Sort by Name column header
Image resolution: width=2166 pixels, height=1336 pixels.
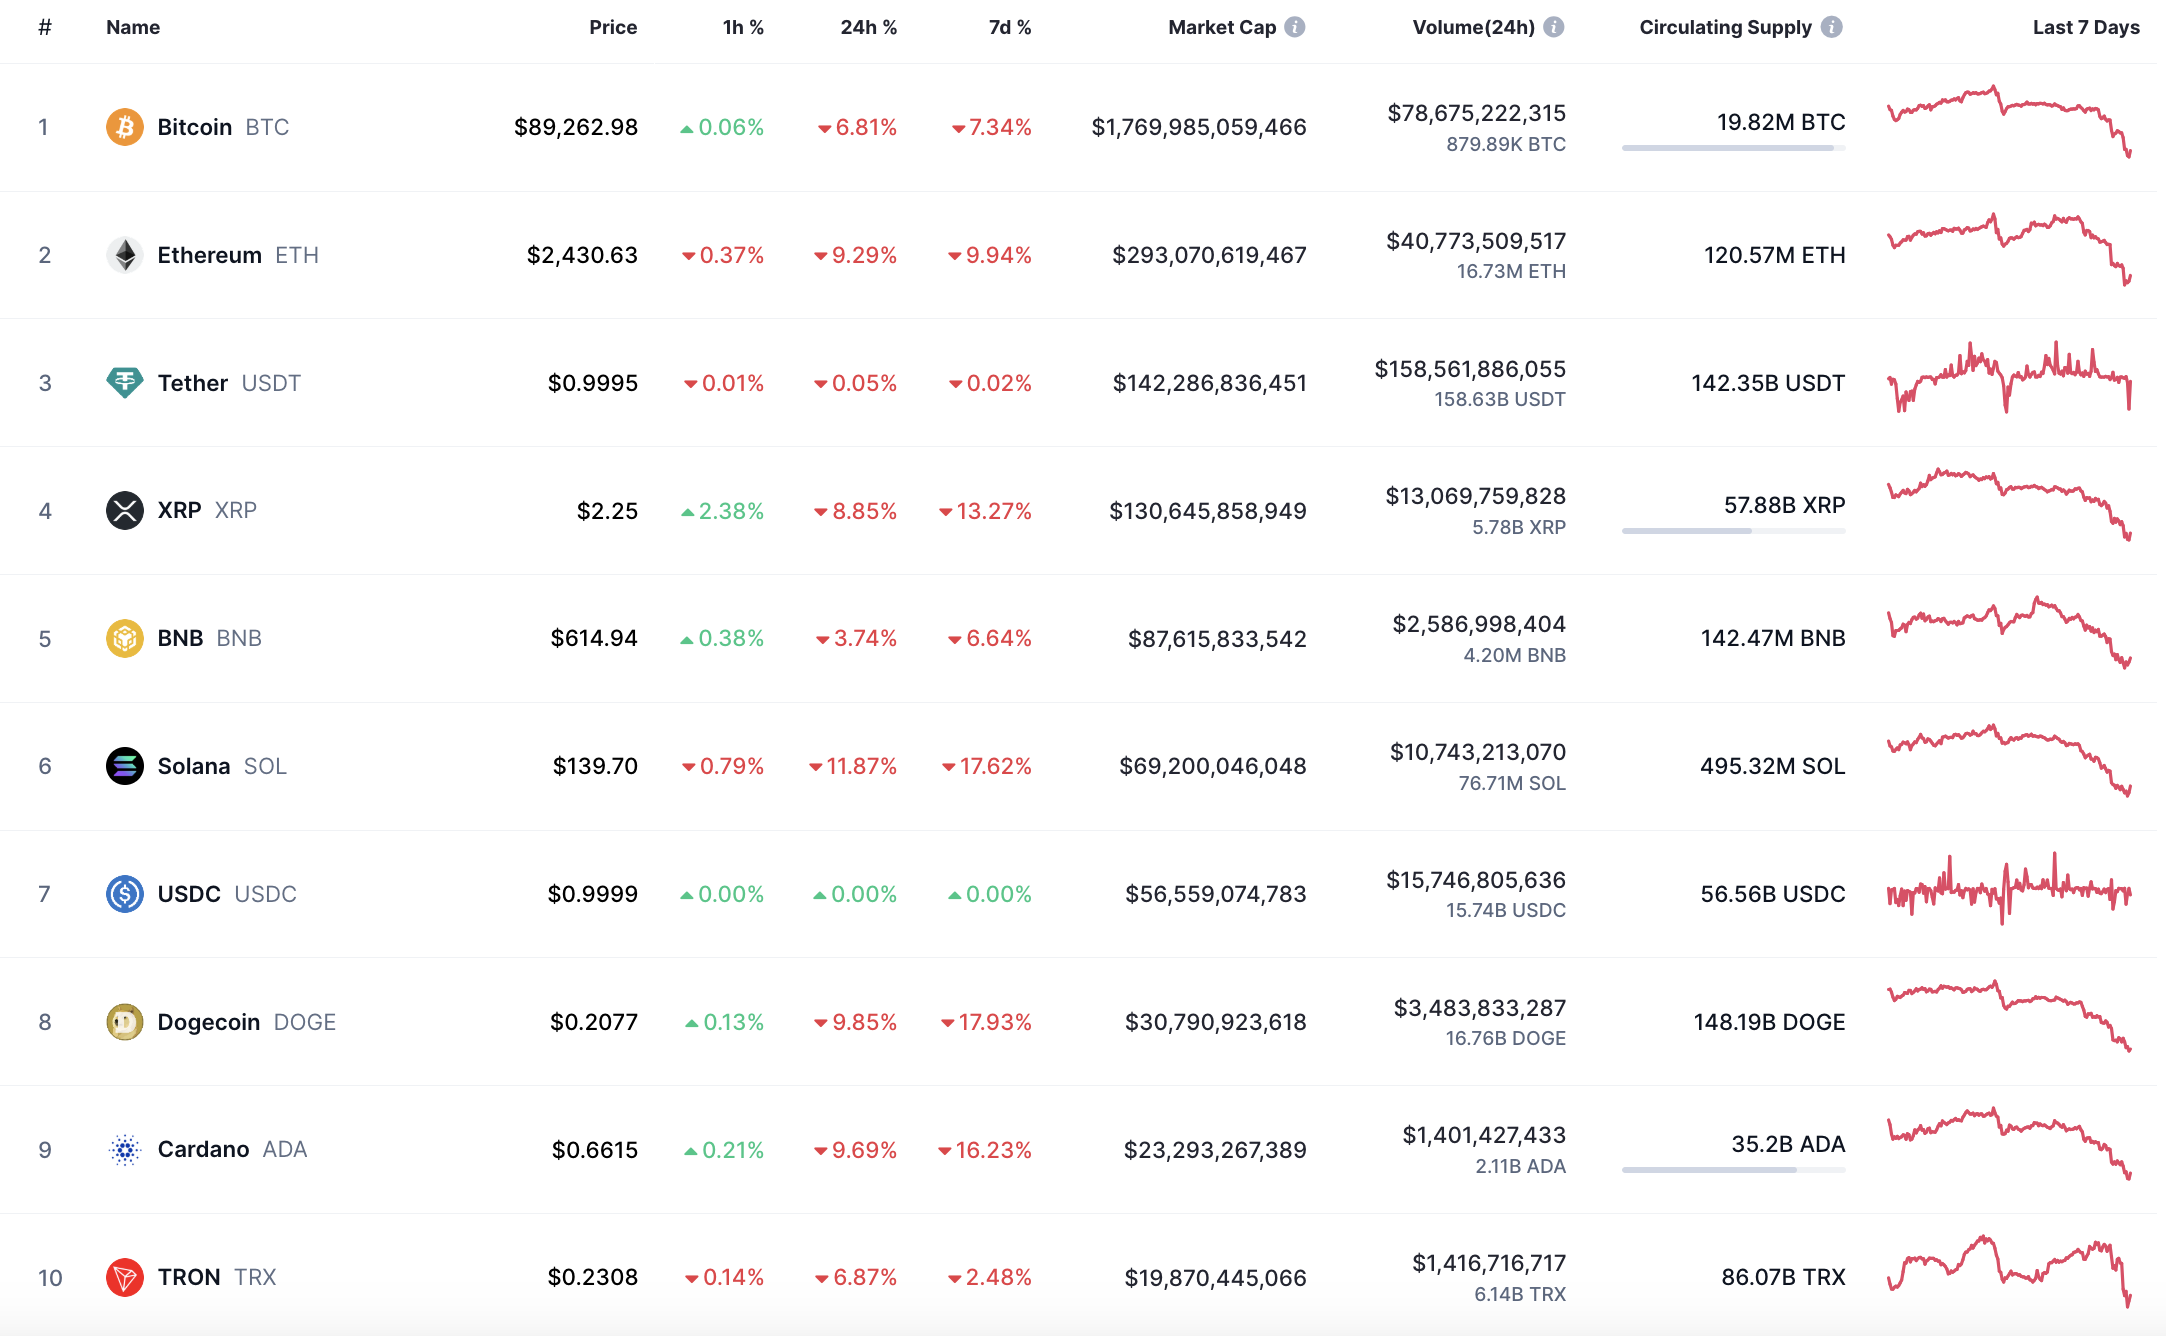pyautogui.click(x=133, y=27)
